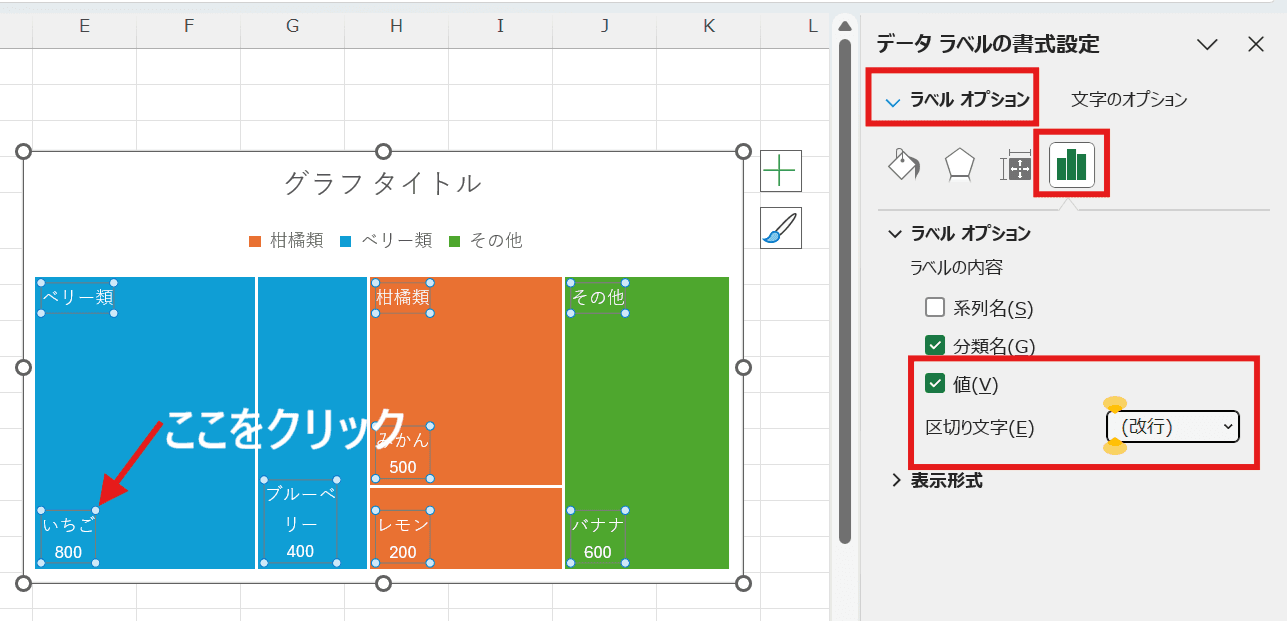The image size is (1287, 621).
Task: Click the Chart Elements plus button
Action: [780, 171]
